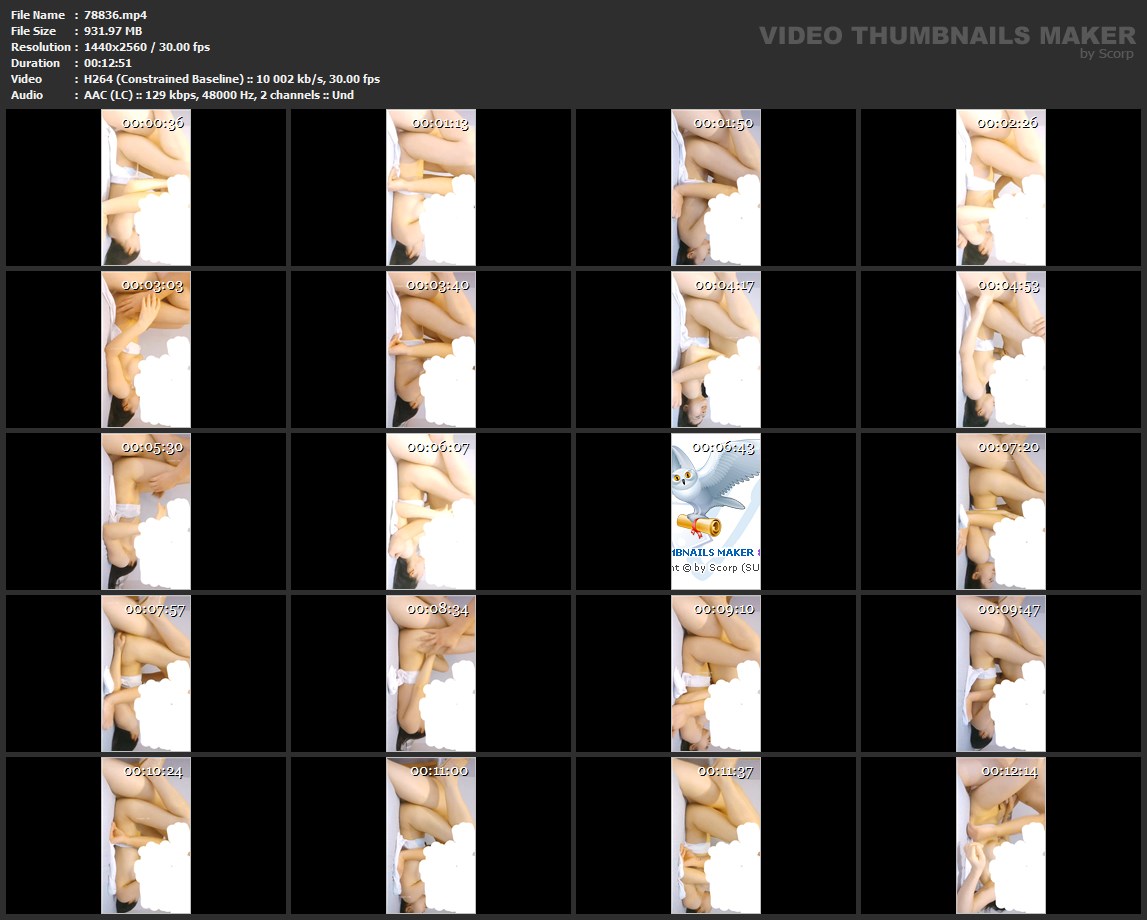The width and height of the screenshot is (1147, 920).
Task: Open the thumbnail timestamped 00:01:50
Action: coord(716,187)
